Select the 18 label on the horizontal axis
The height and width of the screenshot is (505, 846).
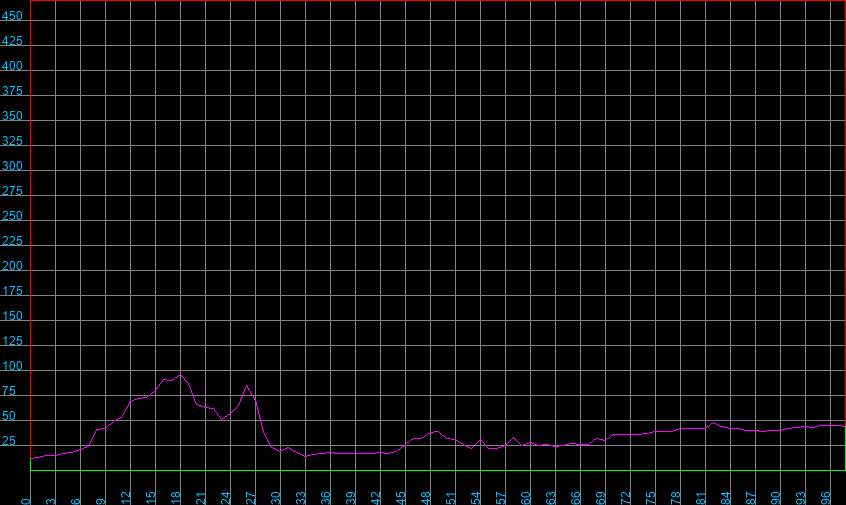176,498
